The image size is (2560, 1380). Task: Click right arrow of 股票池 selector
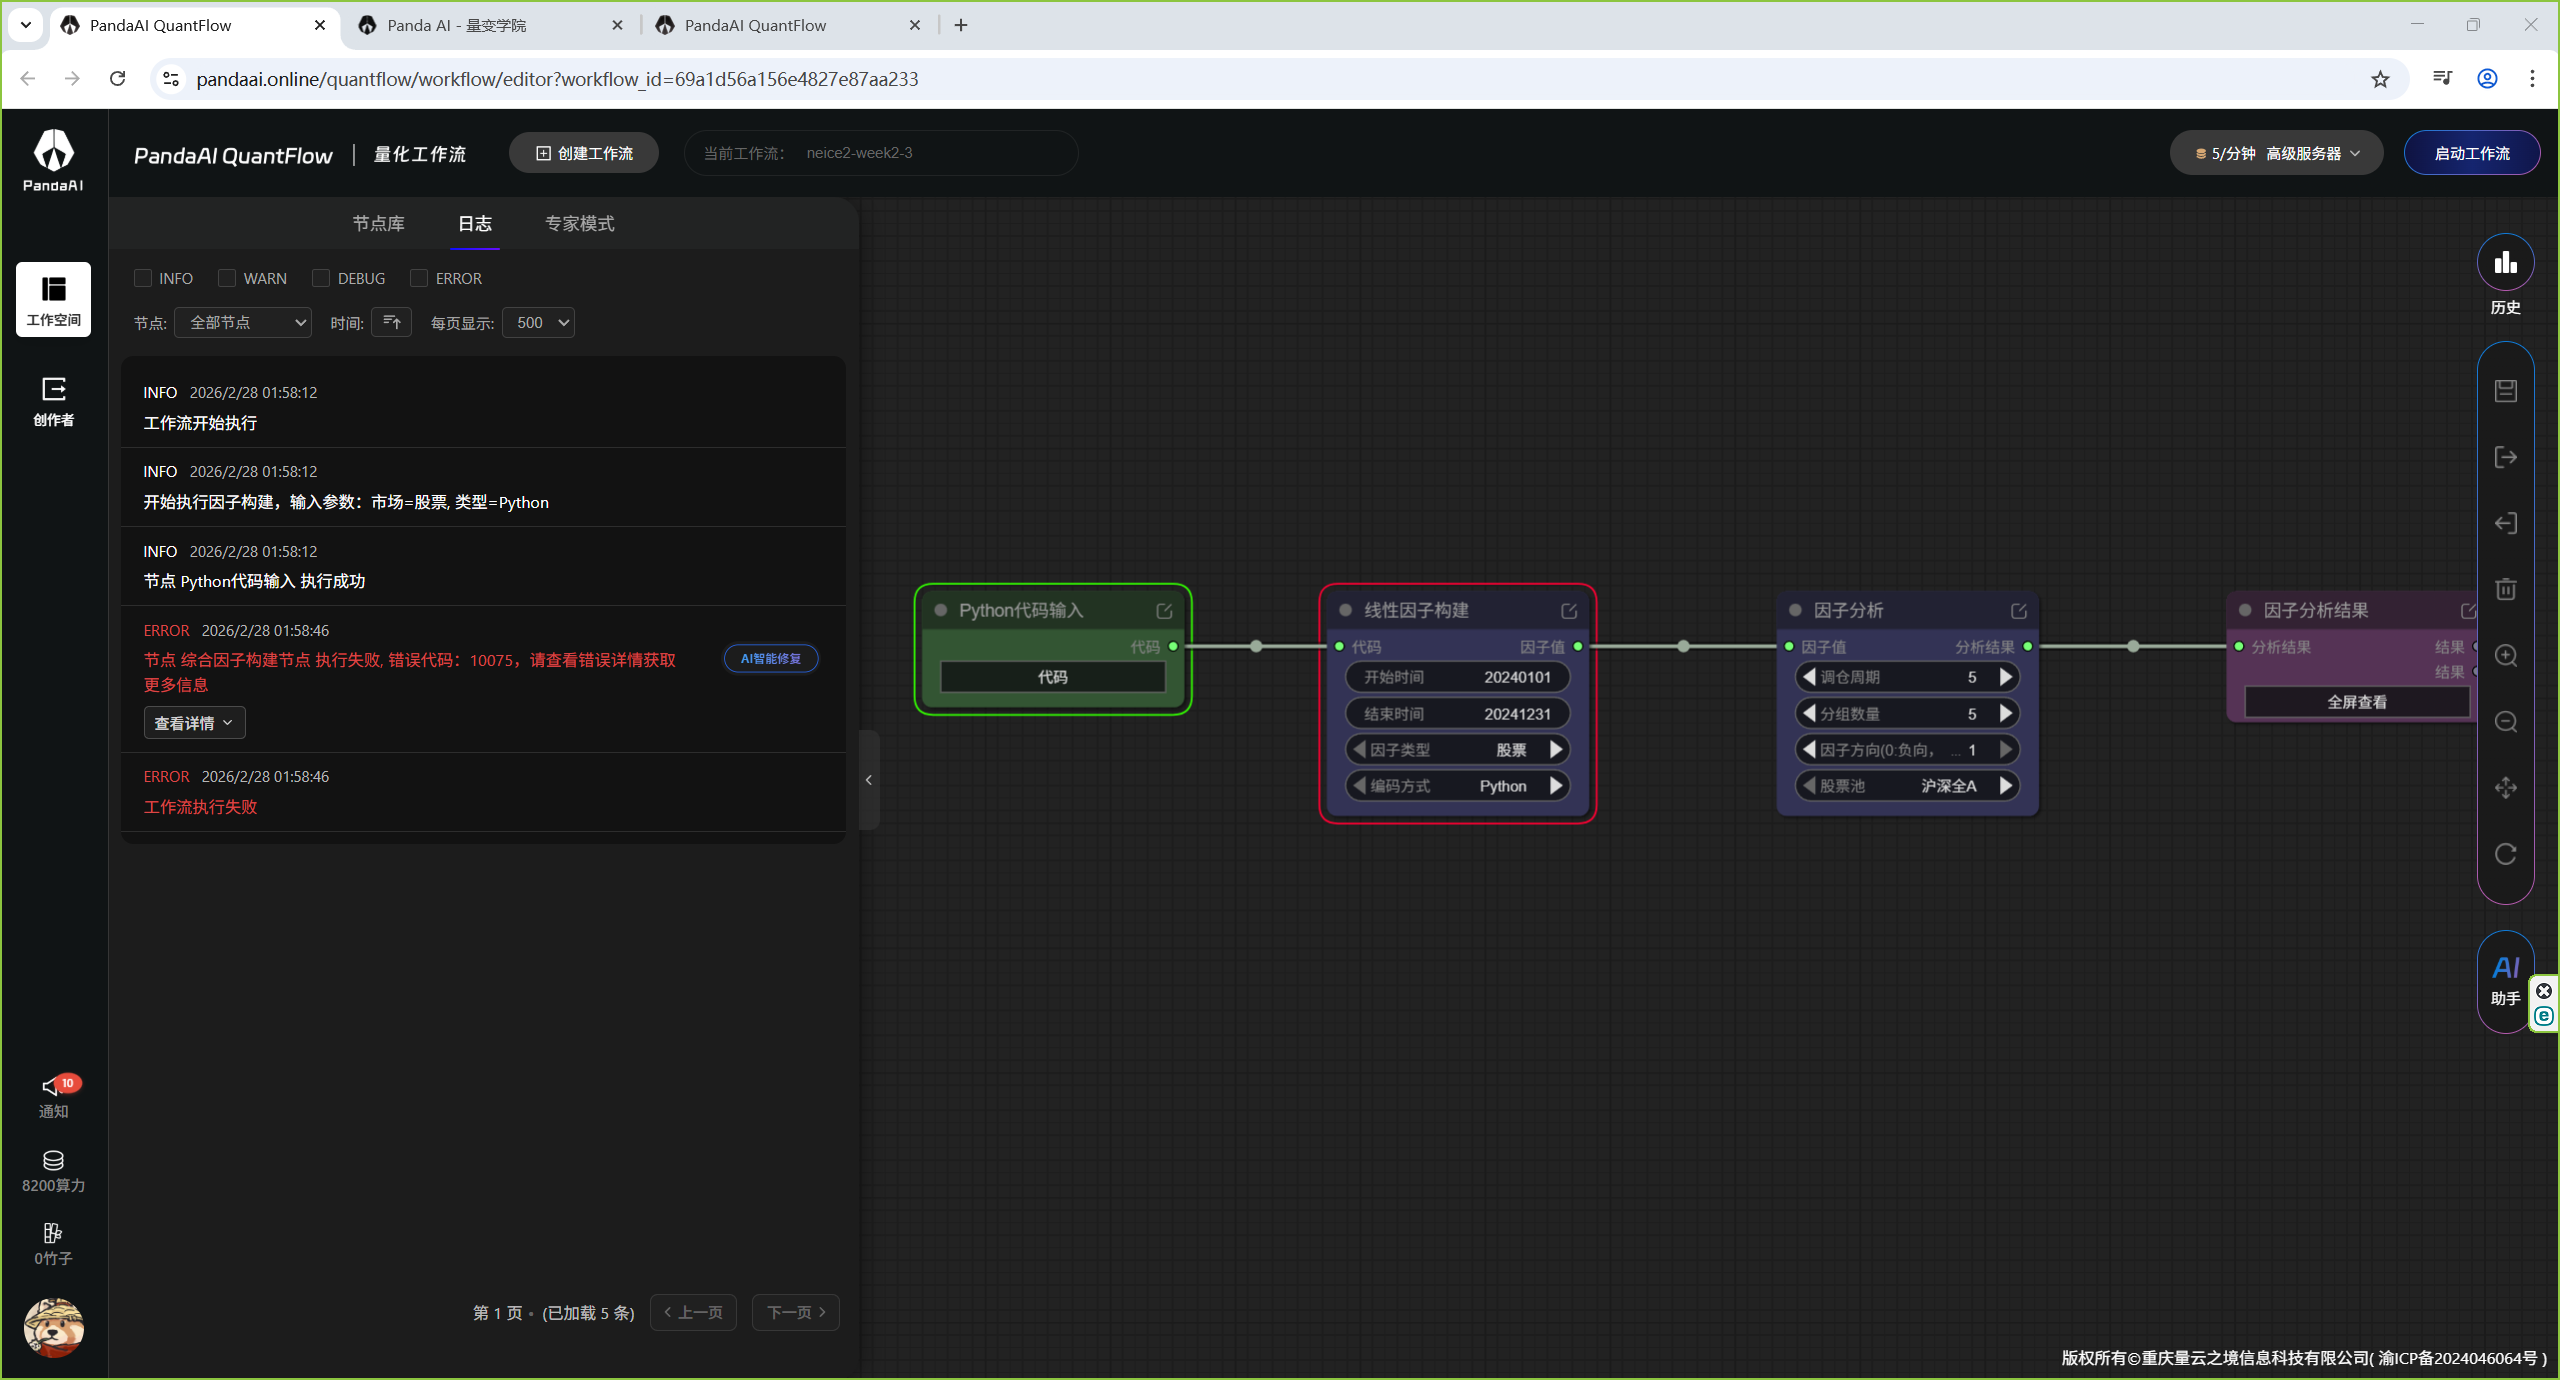click(2005, 786)
